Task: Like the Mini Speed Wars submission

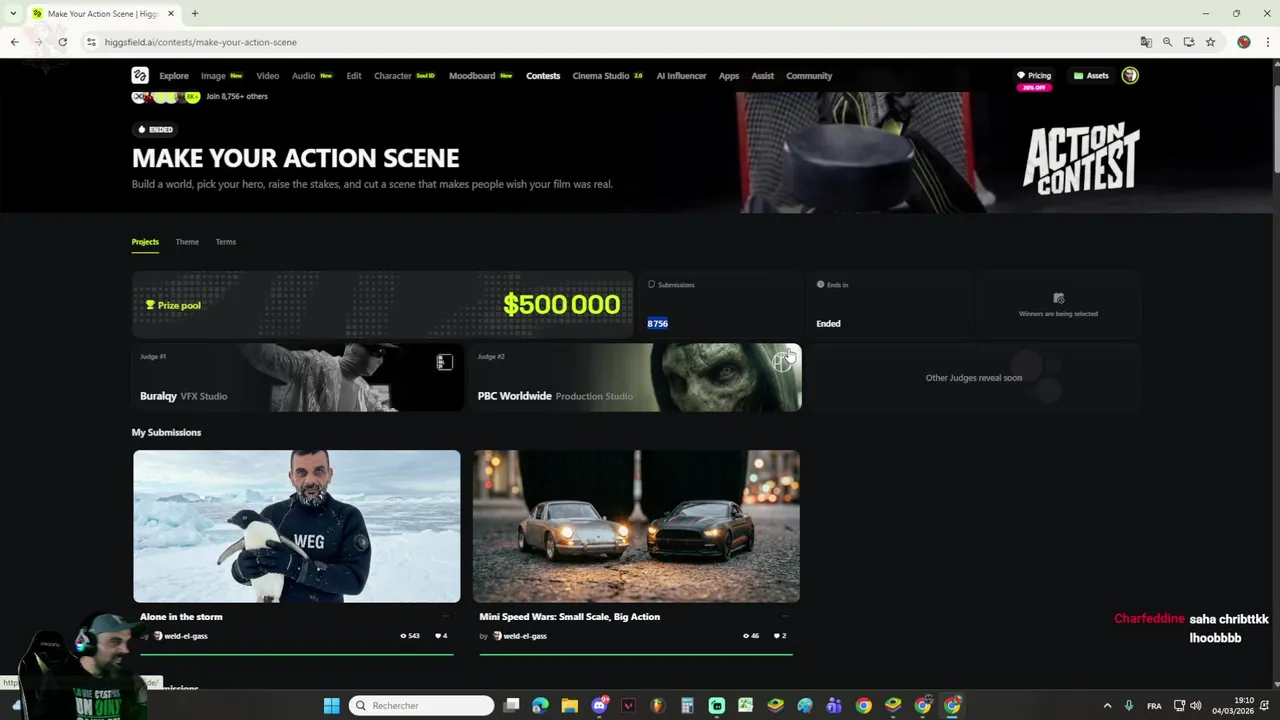Action: (779, 636)
